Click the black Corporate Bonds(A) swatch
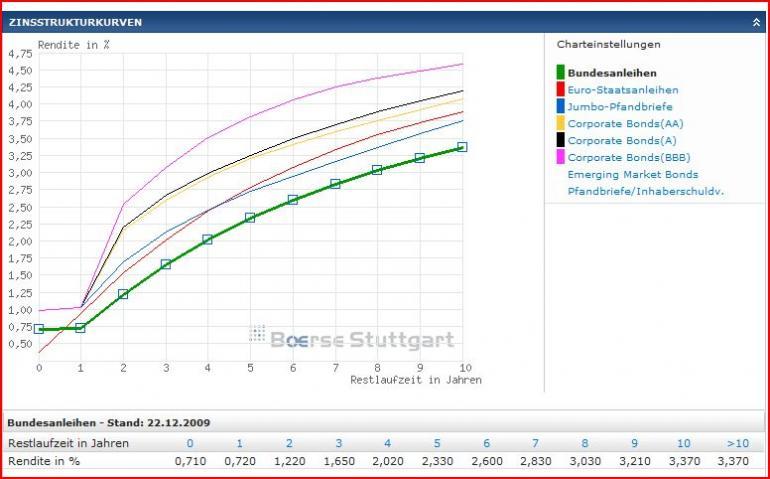Viewport: 770px width, 479px height. [560, 140]
